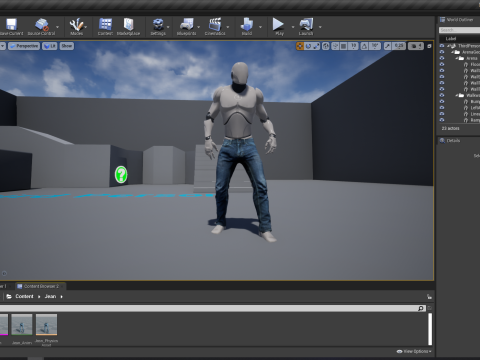Click the Save Current toolbar icon
The image size is (480, 360).
coord(11,27)
